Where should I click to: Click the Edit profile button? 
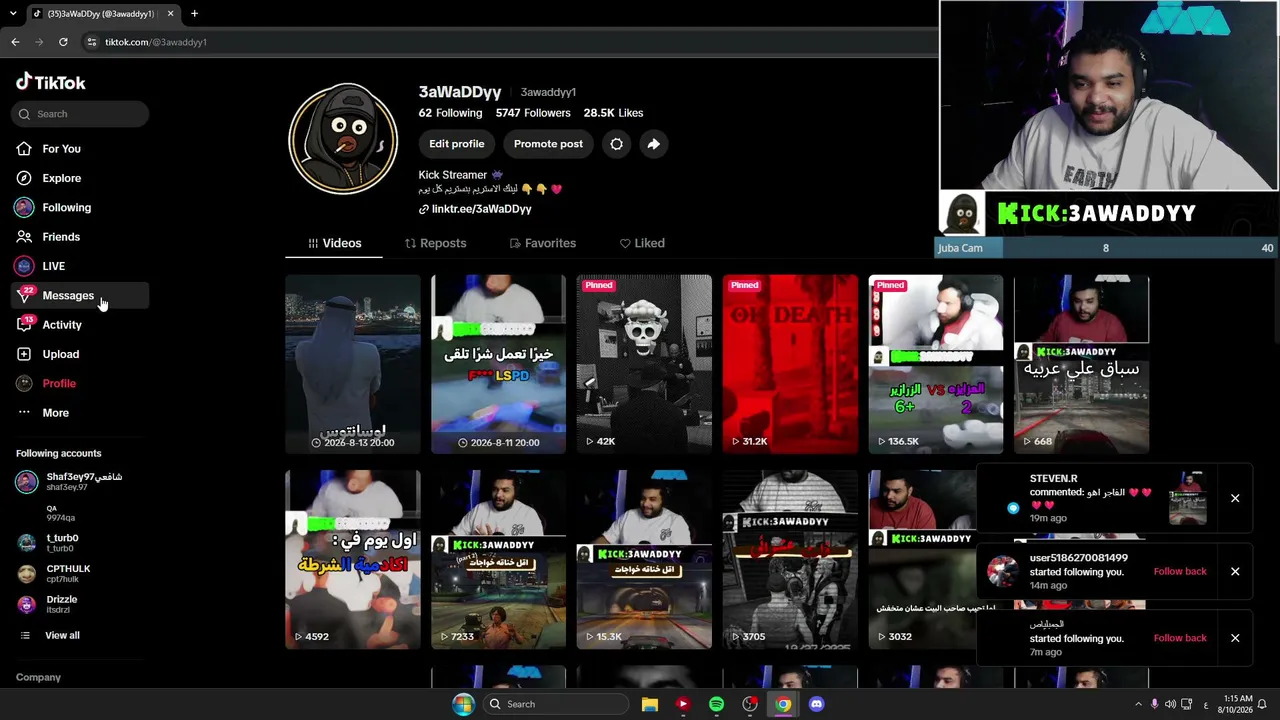pos(457,144)
